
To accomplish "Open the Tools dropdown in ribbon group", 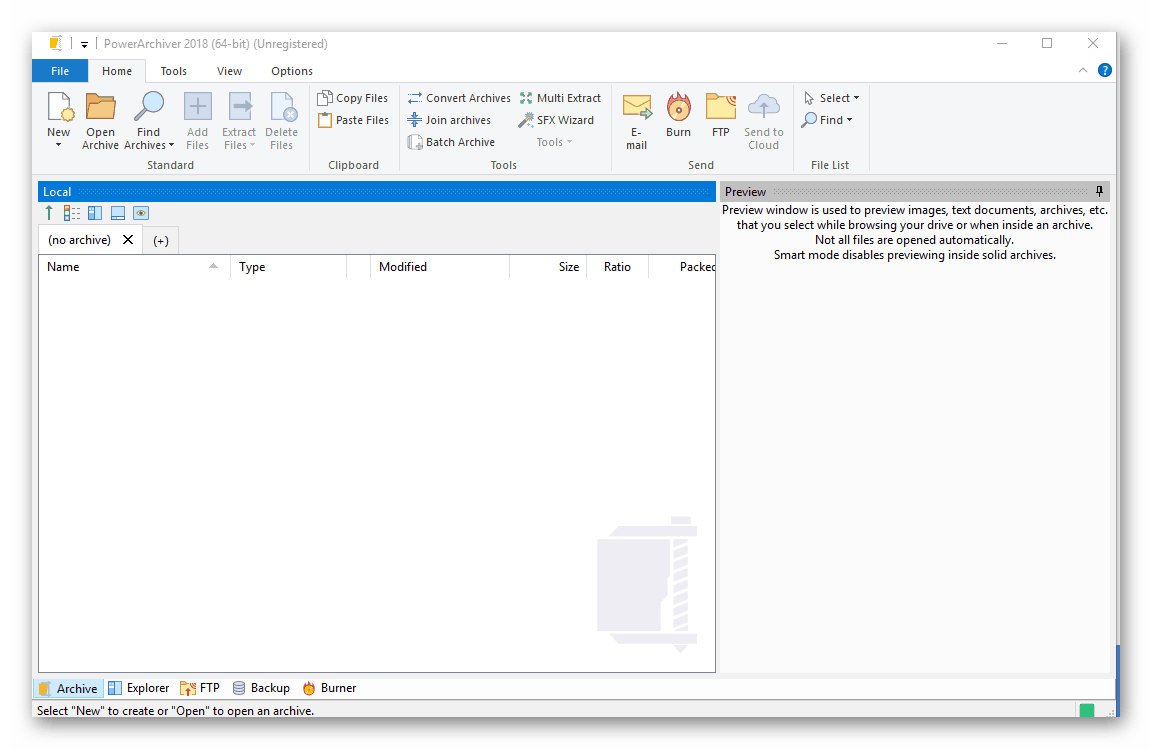I will 554,142.
